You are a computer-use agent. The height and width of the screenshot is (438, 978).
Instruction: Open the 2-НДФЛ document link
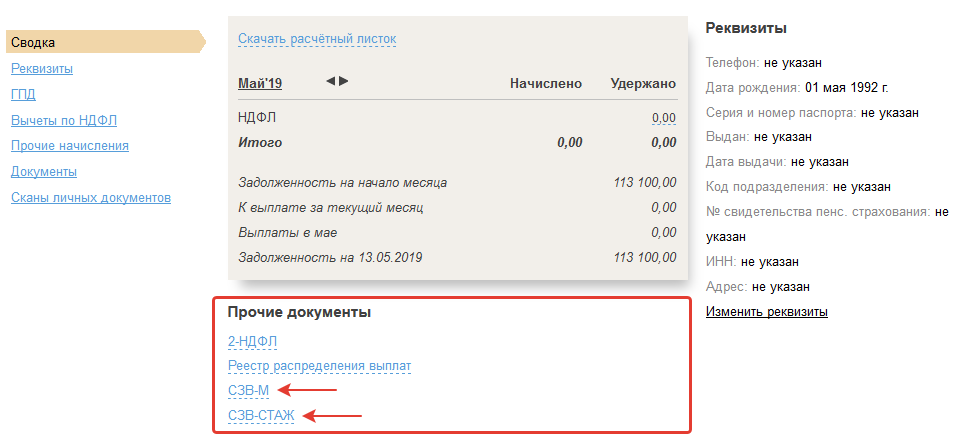coord(252,341)
